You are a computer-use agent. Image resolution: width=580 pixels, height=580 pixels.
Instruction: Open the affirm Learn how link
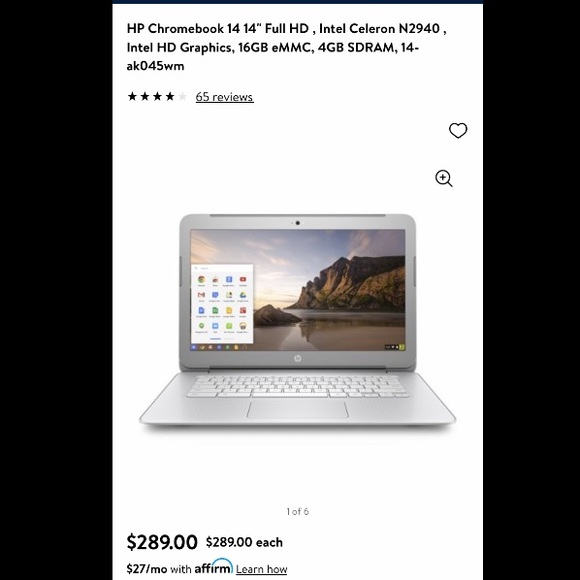261,569
